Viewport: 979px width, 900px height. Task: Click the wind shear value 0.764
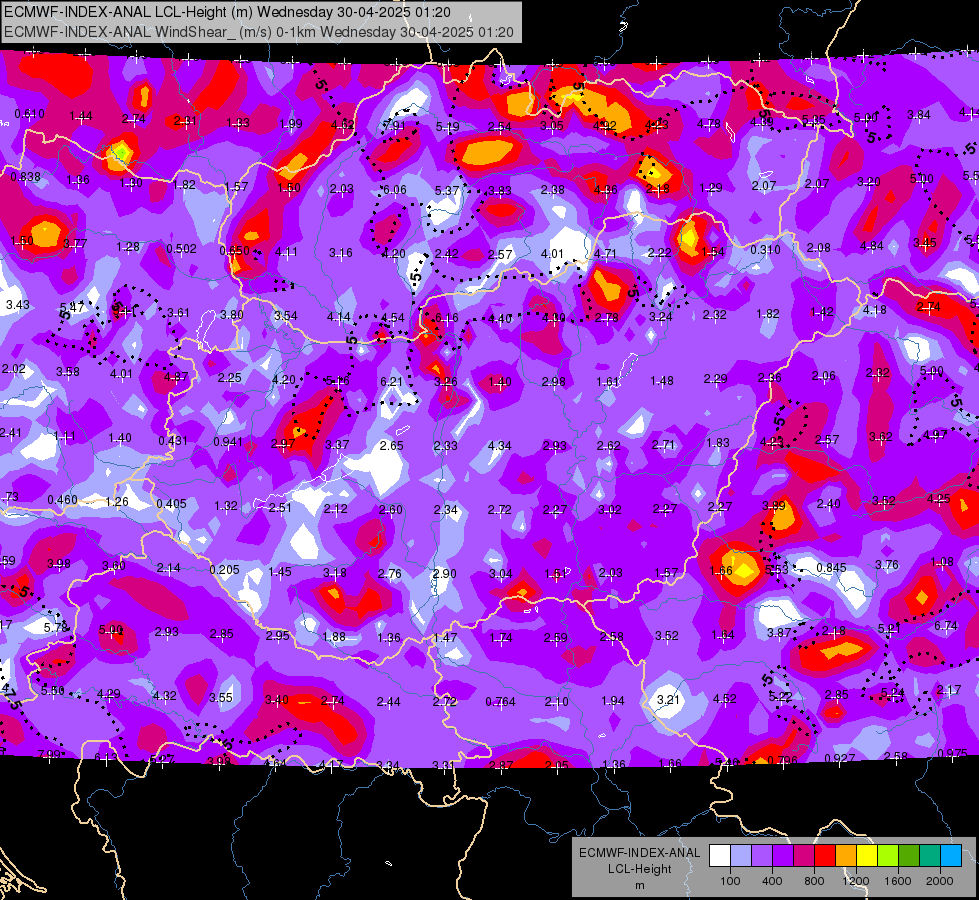[501, 702]
